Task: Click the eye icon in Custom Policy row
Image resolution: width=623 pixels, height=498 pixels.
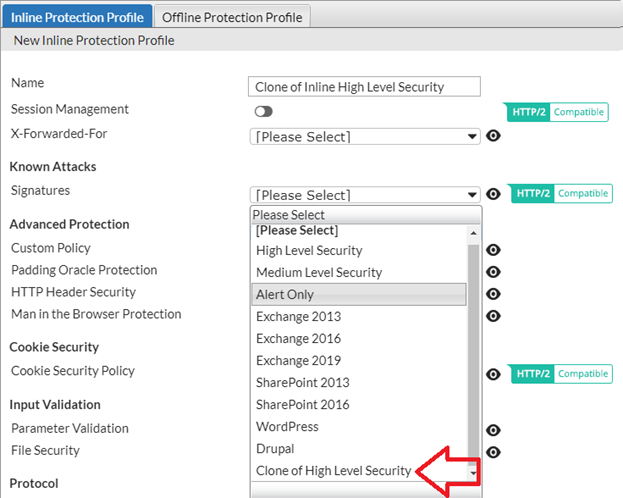Action: [493, 250]
